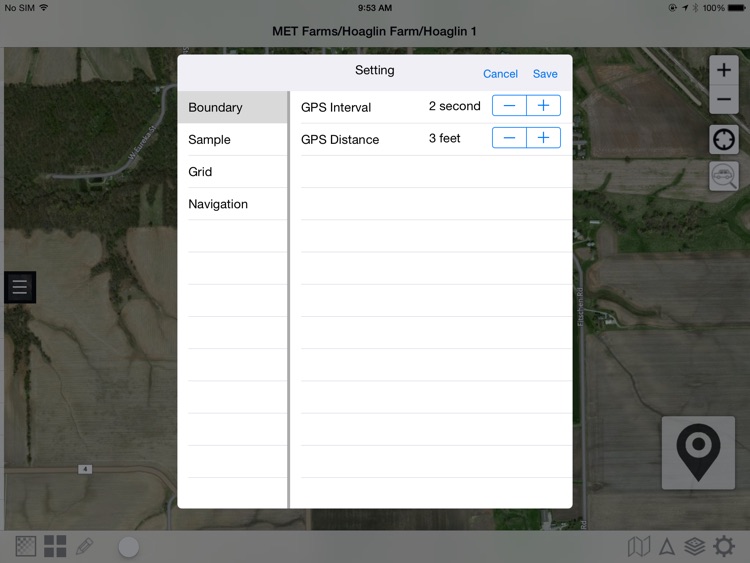
Task: Open the settings gear icon
Action: [x=724, y=546]
